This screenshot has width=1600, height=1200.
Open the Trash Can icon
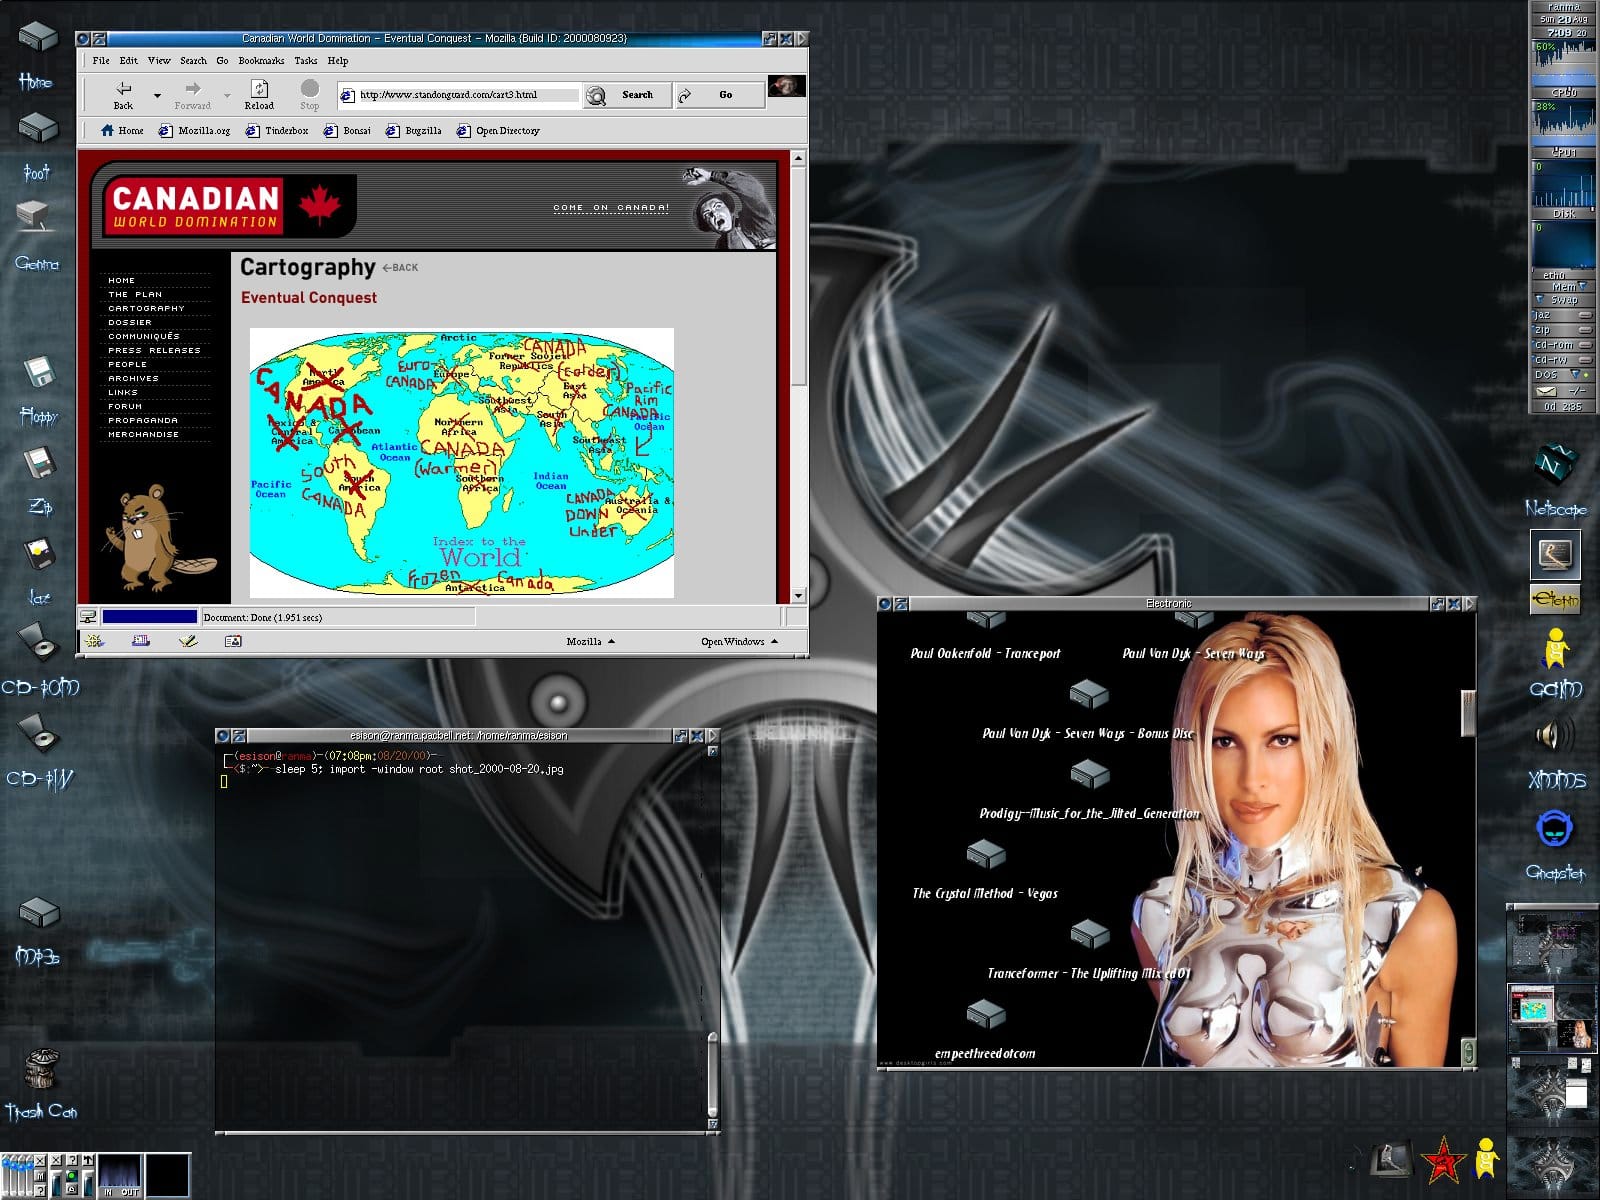[42, 1070]
